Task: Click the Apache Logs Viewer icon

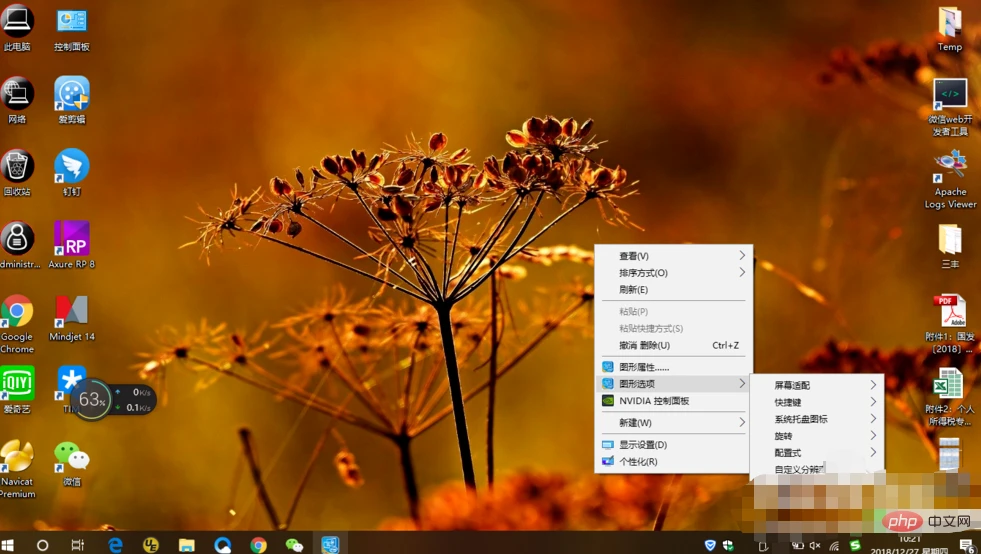Action: 949,166
